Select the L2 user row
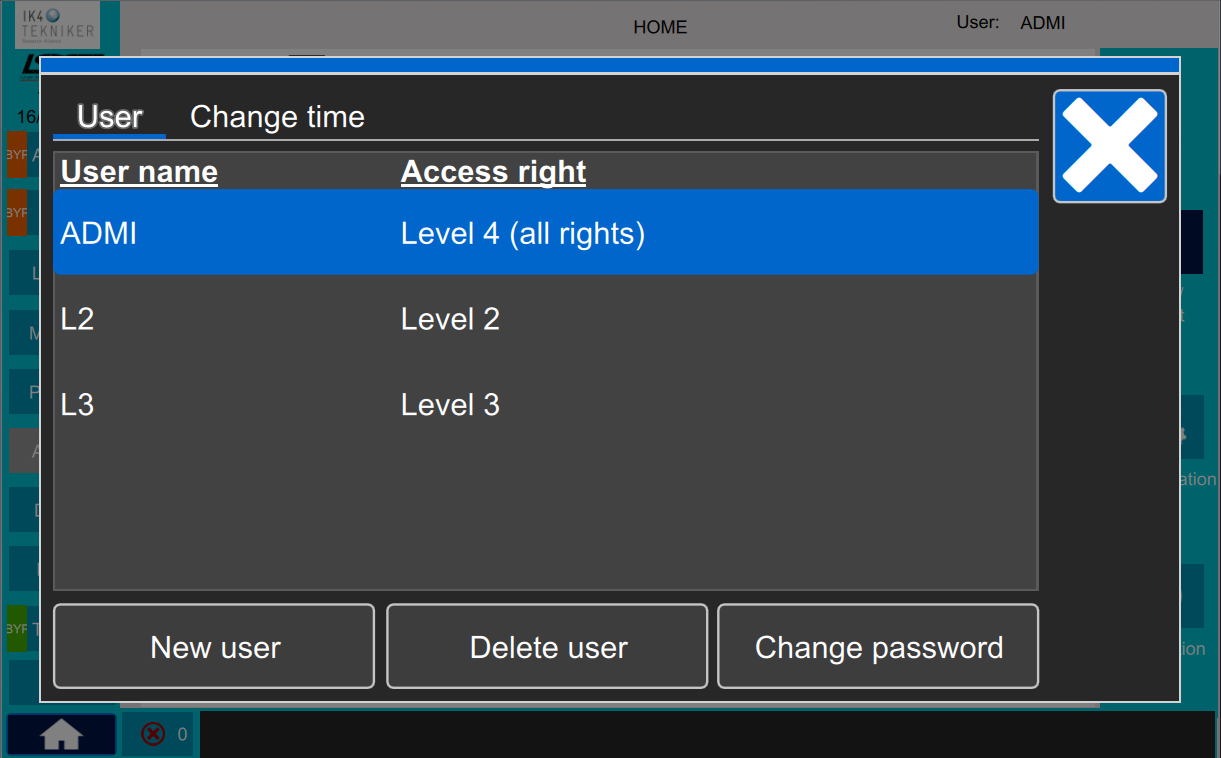 click(x=546, y=319)
